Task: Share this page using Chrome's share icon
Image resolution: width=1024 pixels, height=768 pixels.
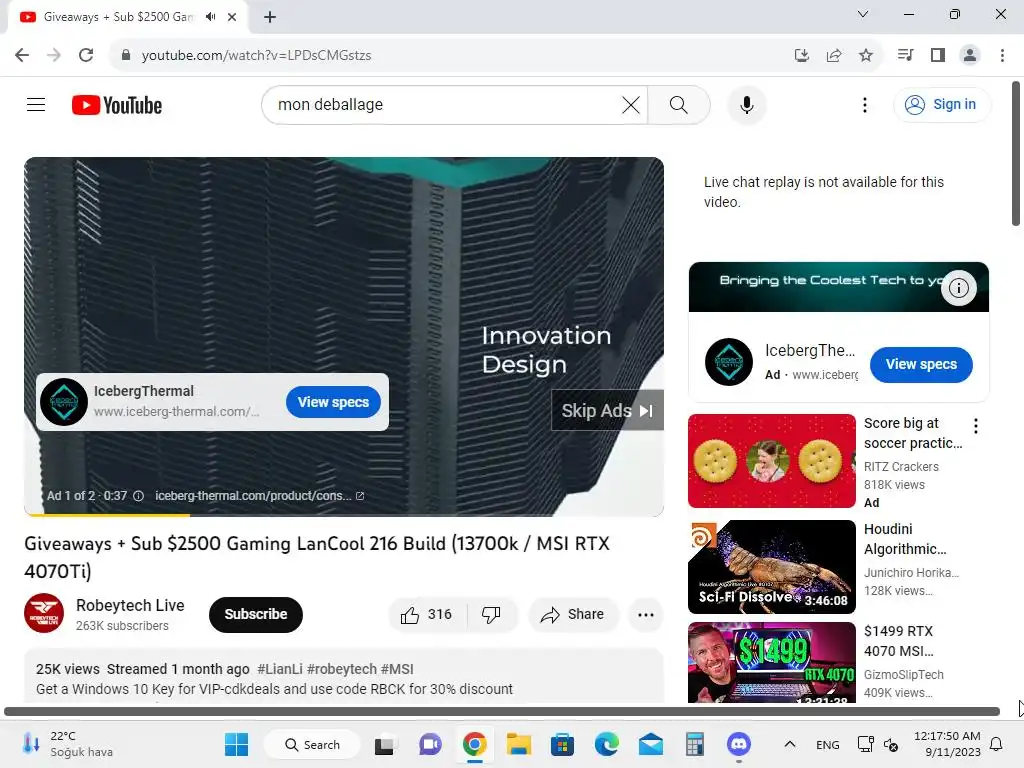Action: point(834,55)
